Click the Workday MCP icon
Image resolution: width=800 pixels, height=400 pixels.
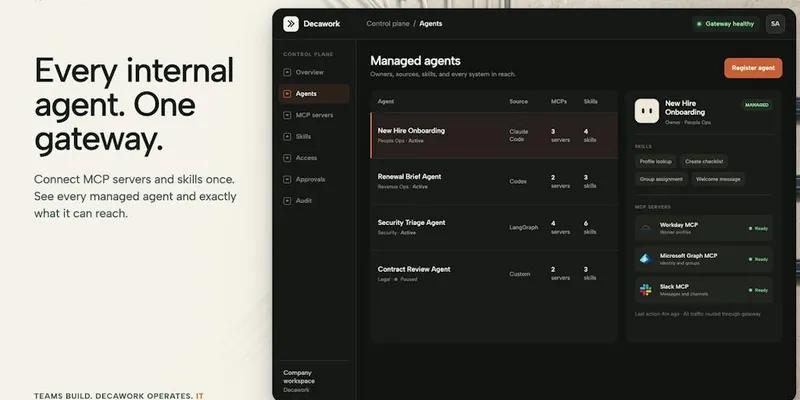click(646, 228)
